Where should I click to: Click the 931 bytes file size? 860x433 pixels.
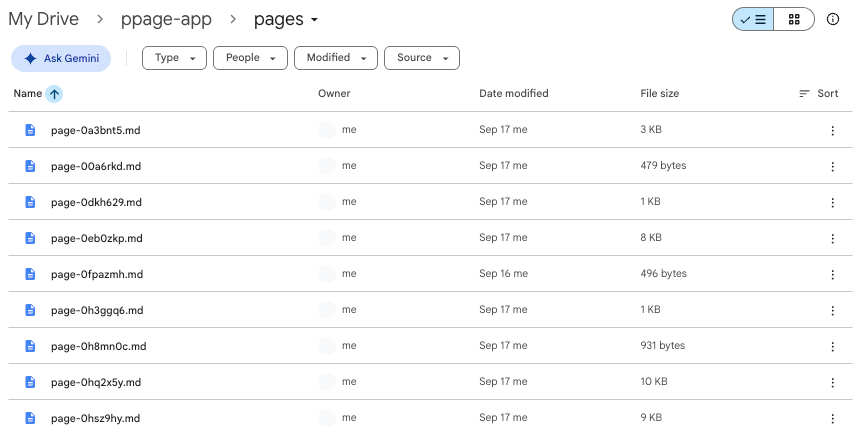tap(663, 346)
